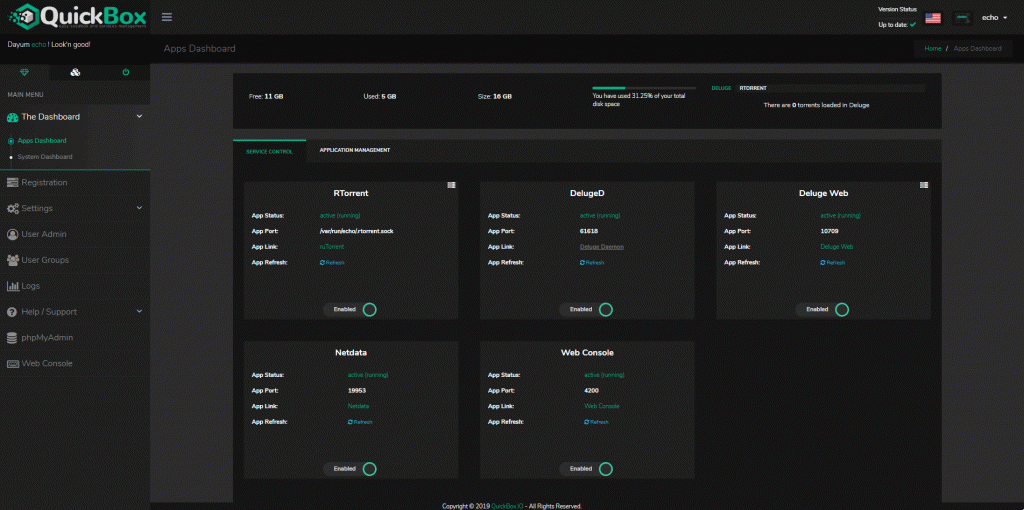
Task: Expand the Settings menu chevron
Action: (139, 208)
